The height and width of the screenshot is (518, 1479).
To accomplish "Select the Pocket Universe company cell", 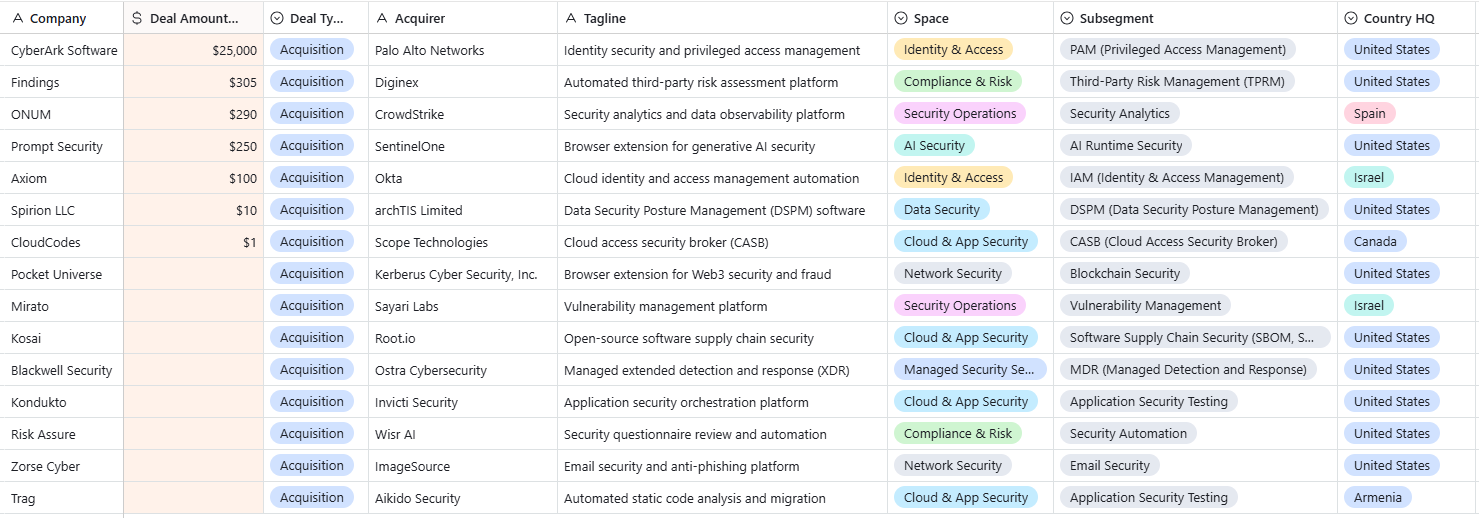I will pyautogui.click(x=62, y=274).
